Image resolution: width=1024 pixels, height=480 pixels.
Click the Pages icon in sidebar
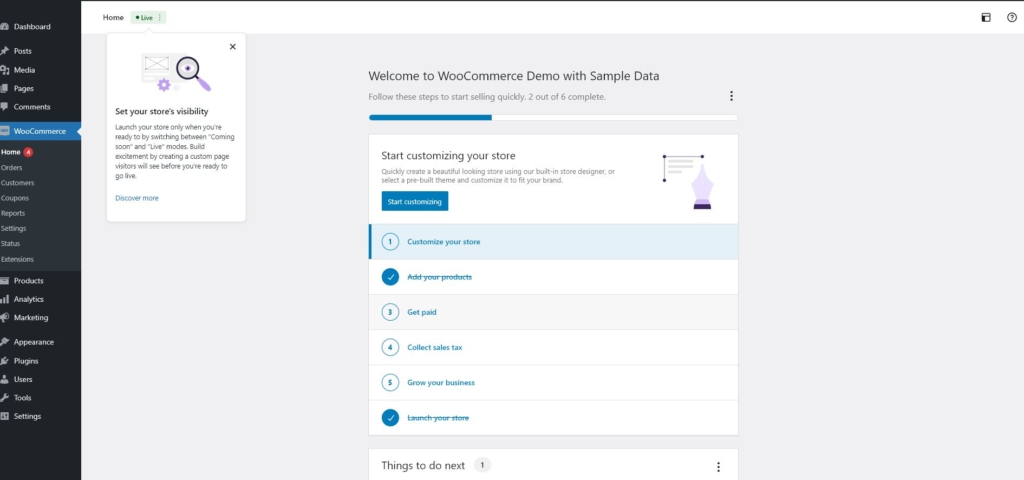(4, 88)
